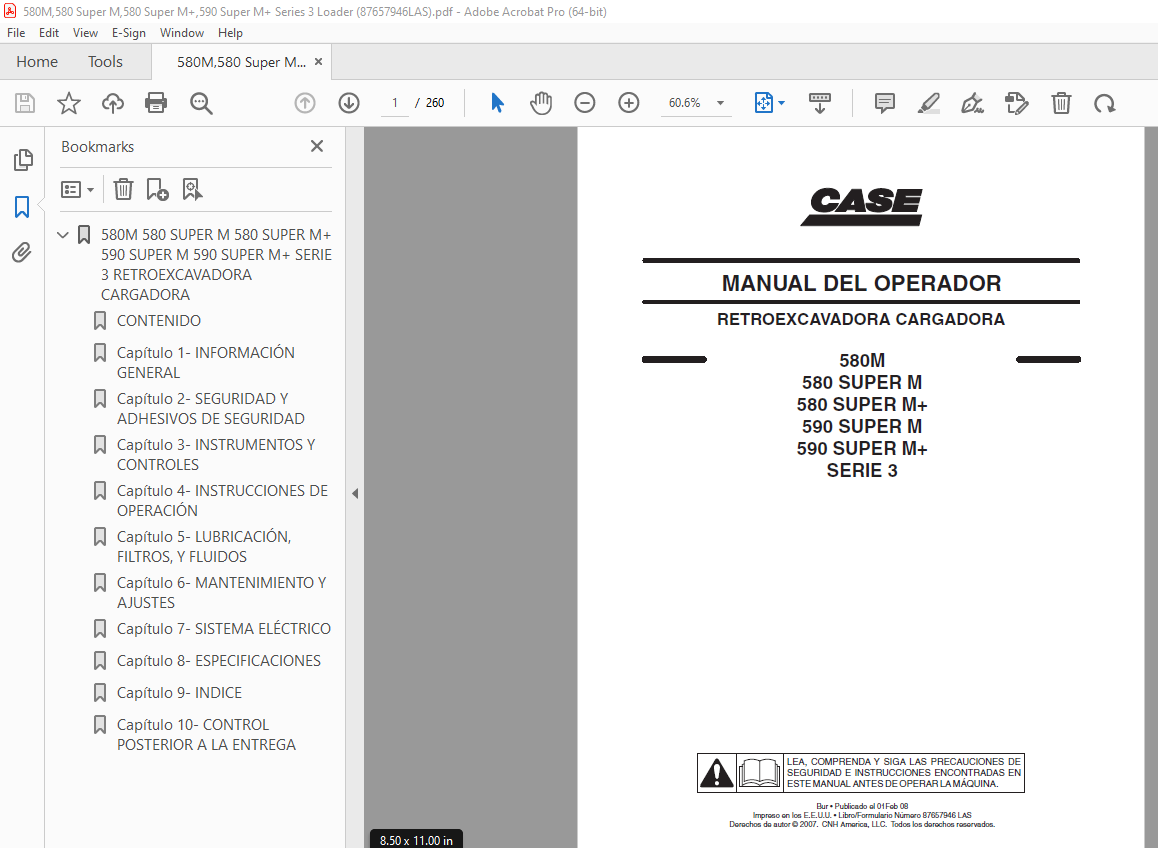Image resolution: width=1158 pixels, height=848 pixels.
Task: Add a sticky note comment
Action: coord(884,103)
